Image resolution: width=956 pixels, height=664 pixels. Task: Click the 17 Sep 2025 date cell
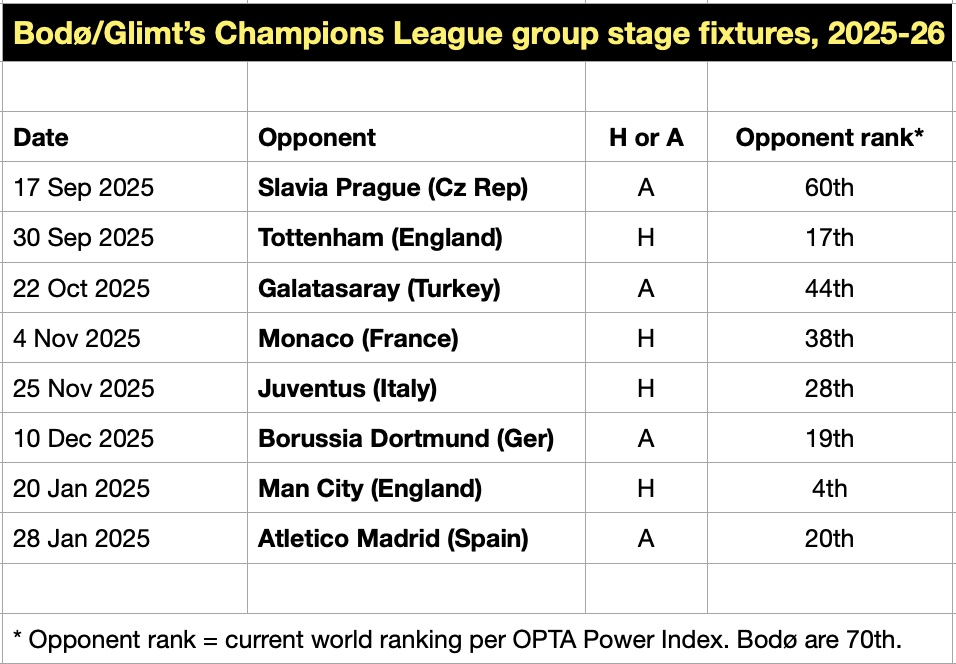84,188
